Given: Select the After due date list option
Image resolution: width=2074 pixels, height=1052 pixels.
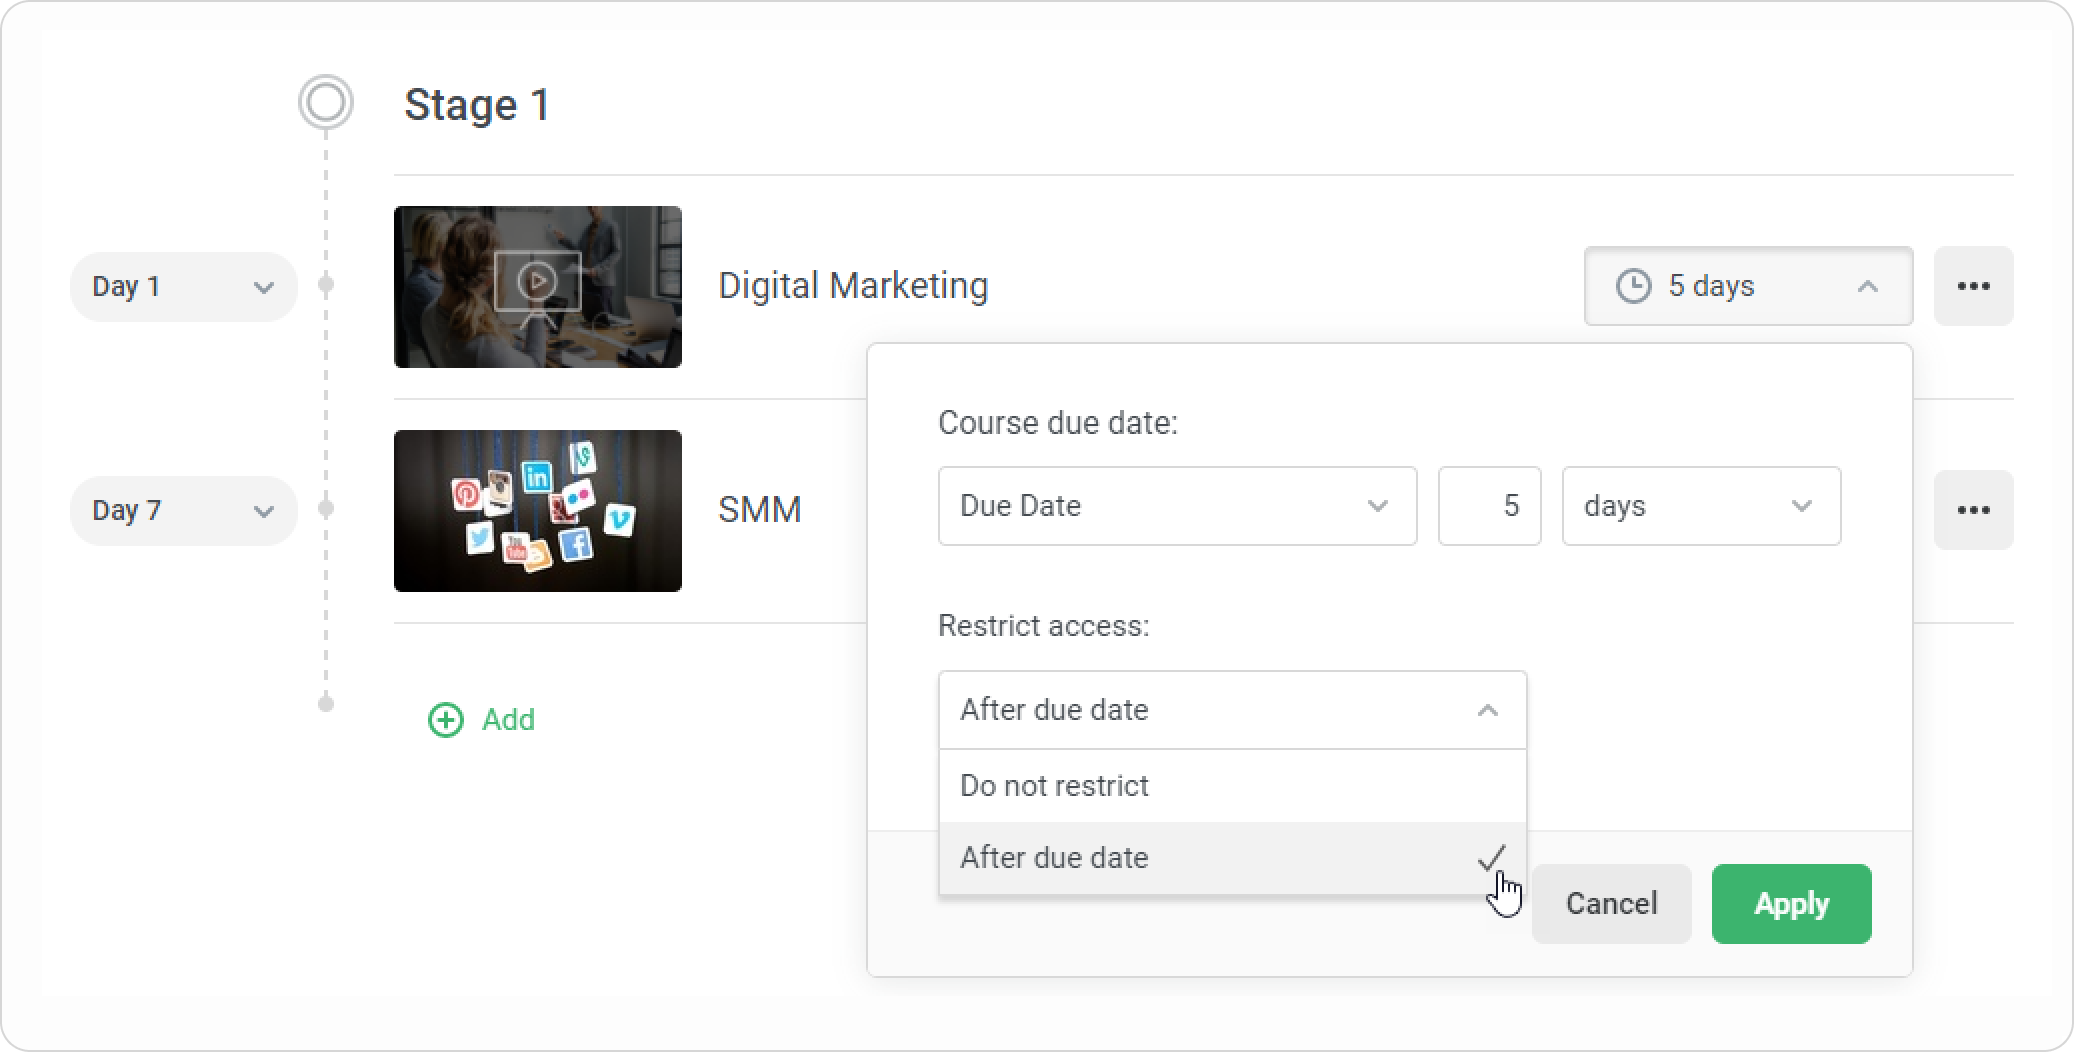Looking at the screenshot, I should (1232, 858).
